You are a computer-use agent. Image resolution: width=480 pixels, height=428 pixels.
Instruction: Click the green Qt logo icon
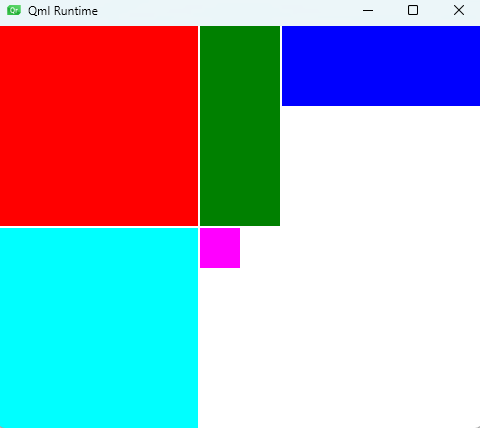(14, 10)
